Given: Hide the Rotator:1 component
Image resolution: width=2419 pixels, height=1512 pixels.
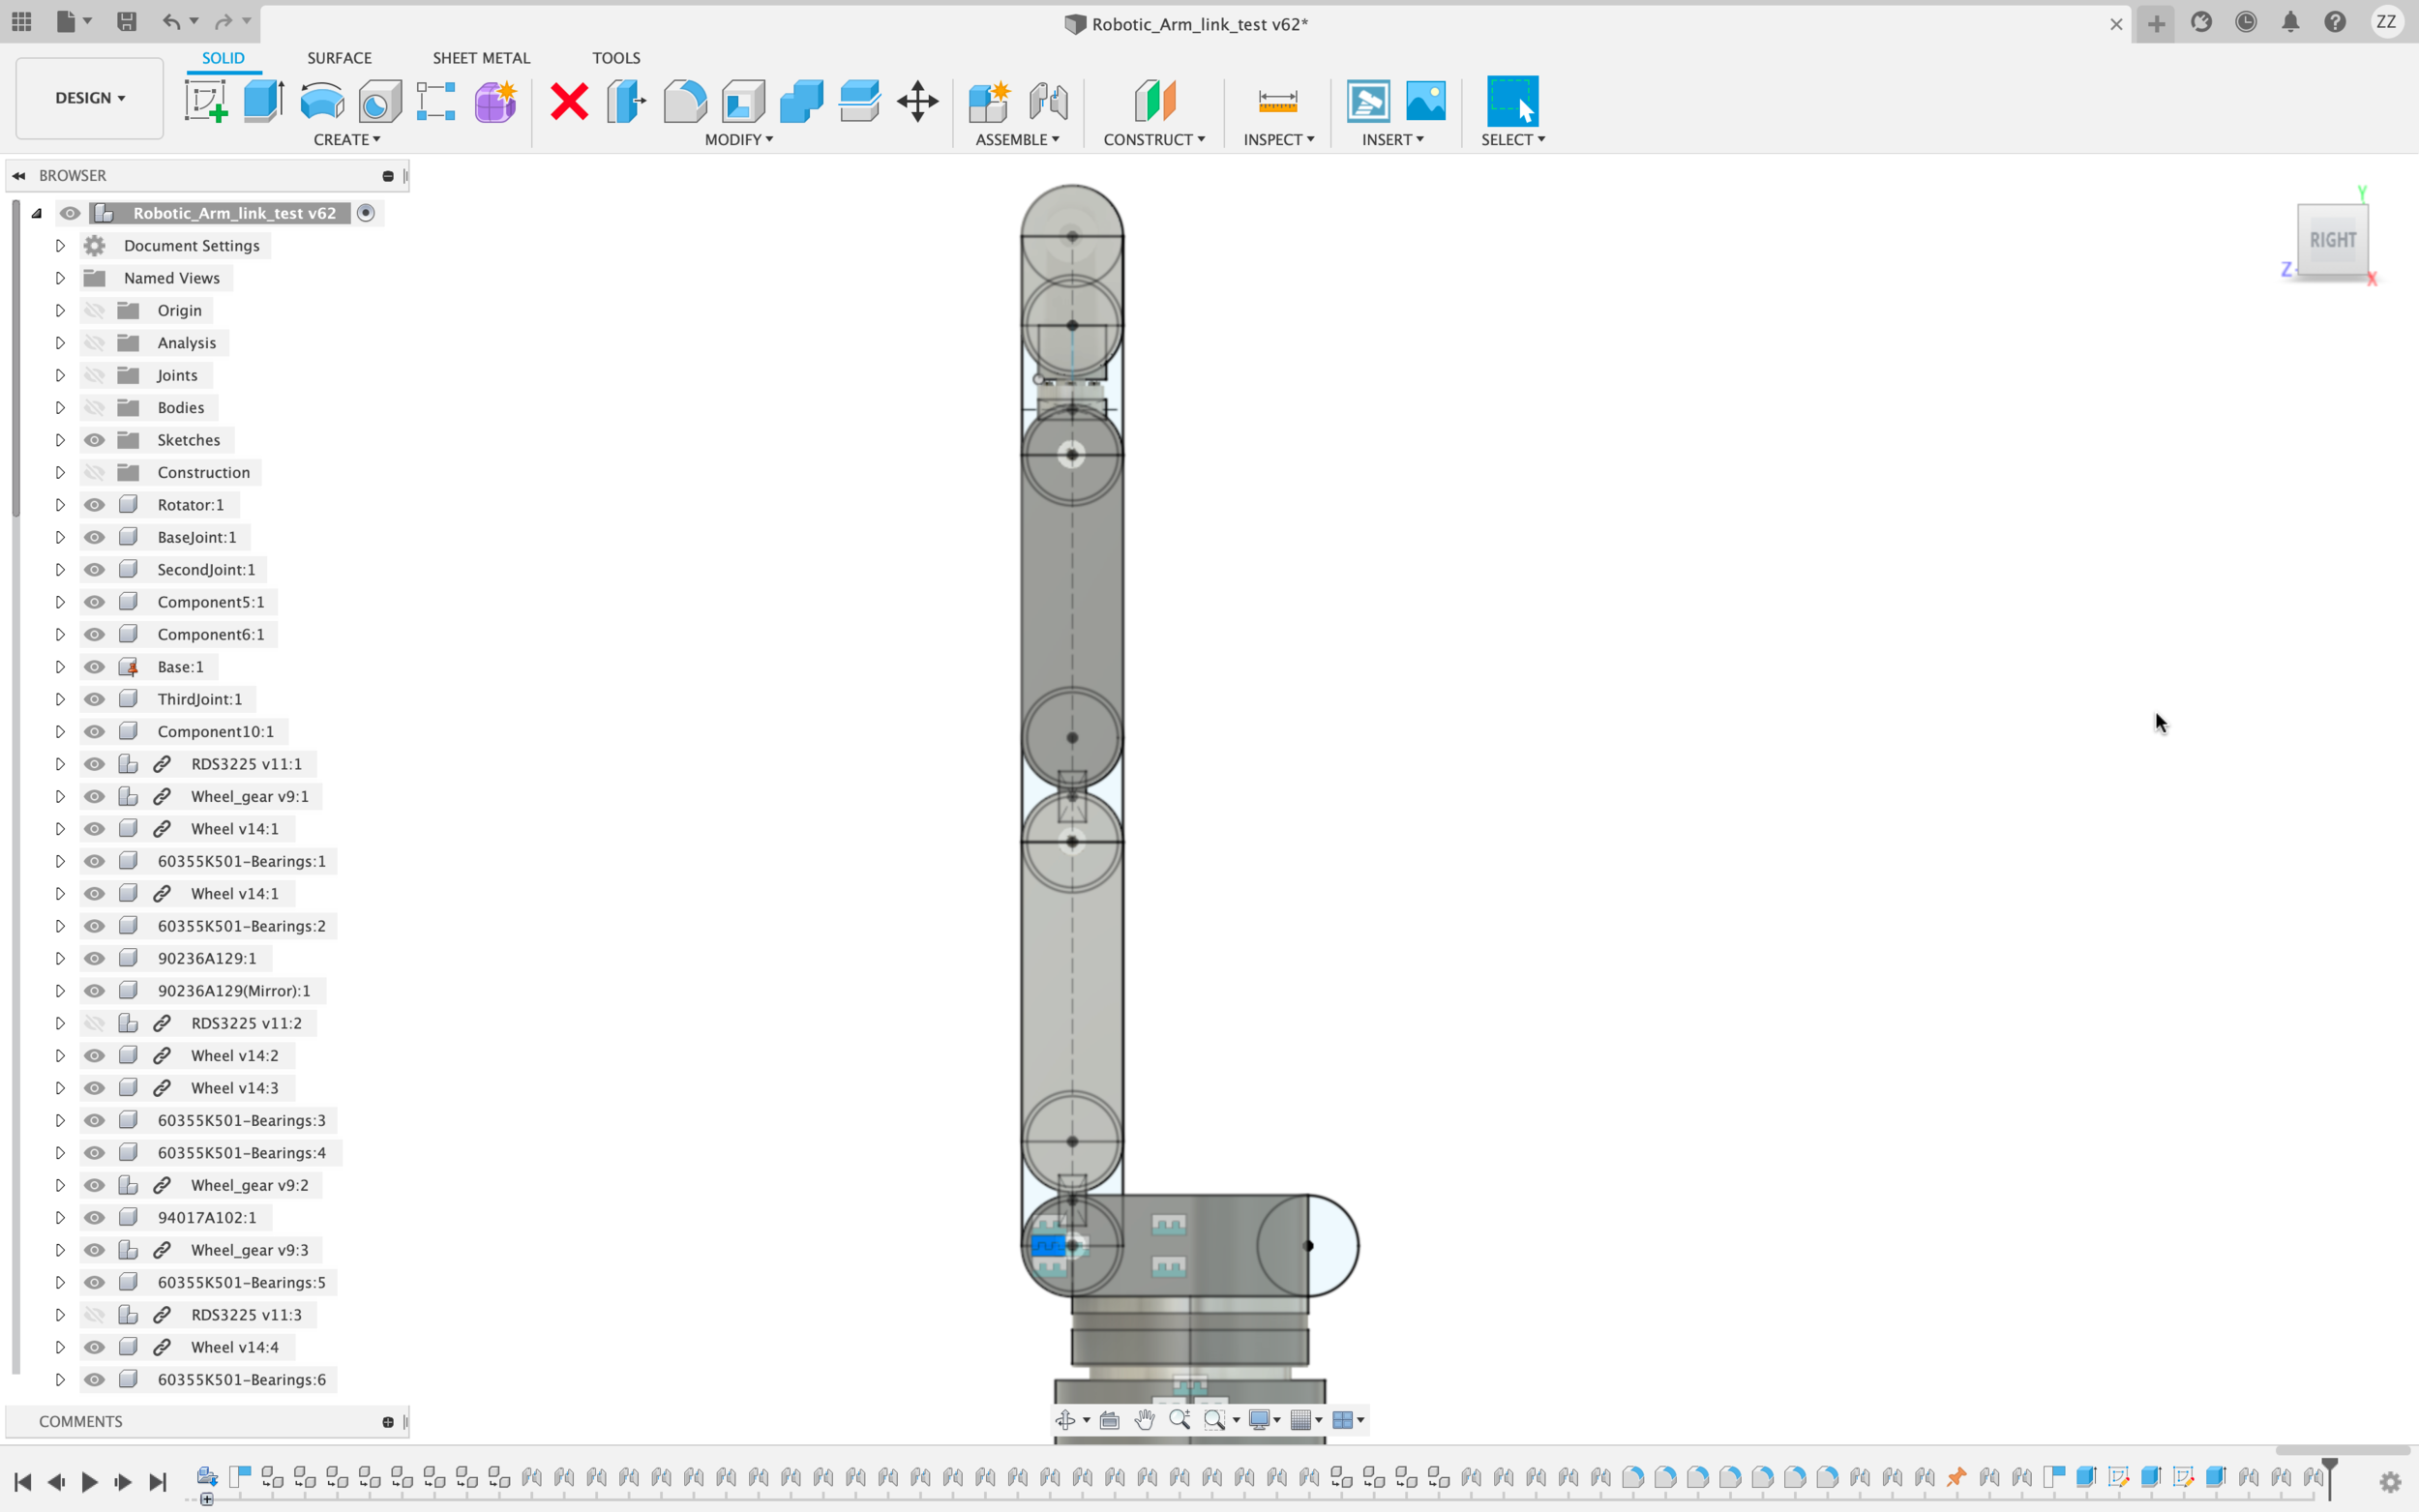Looking at the screenshot, I should click(x=94, y=505).
